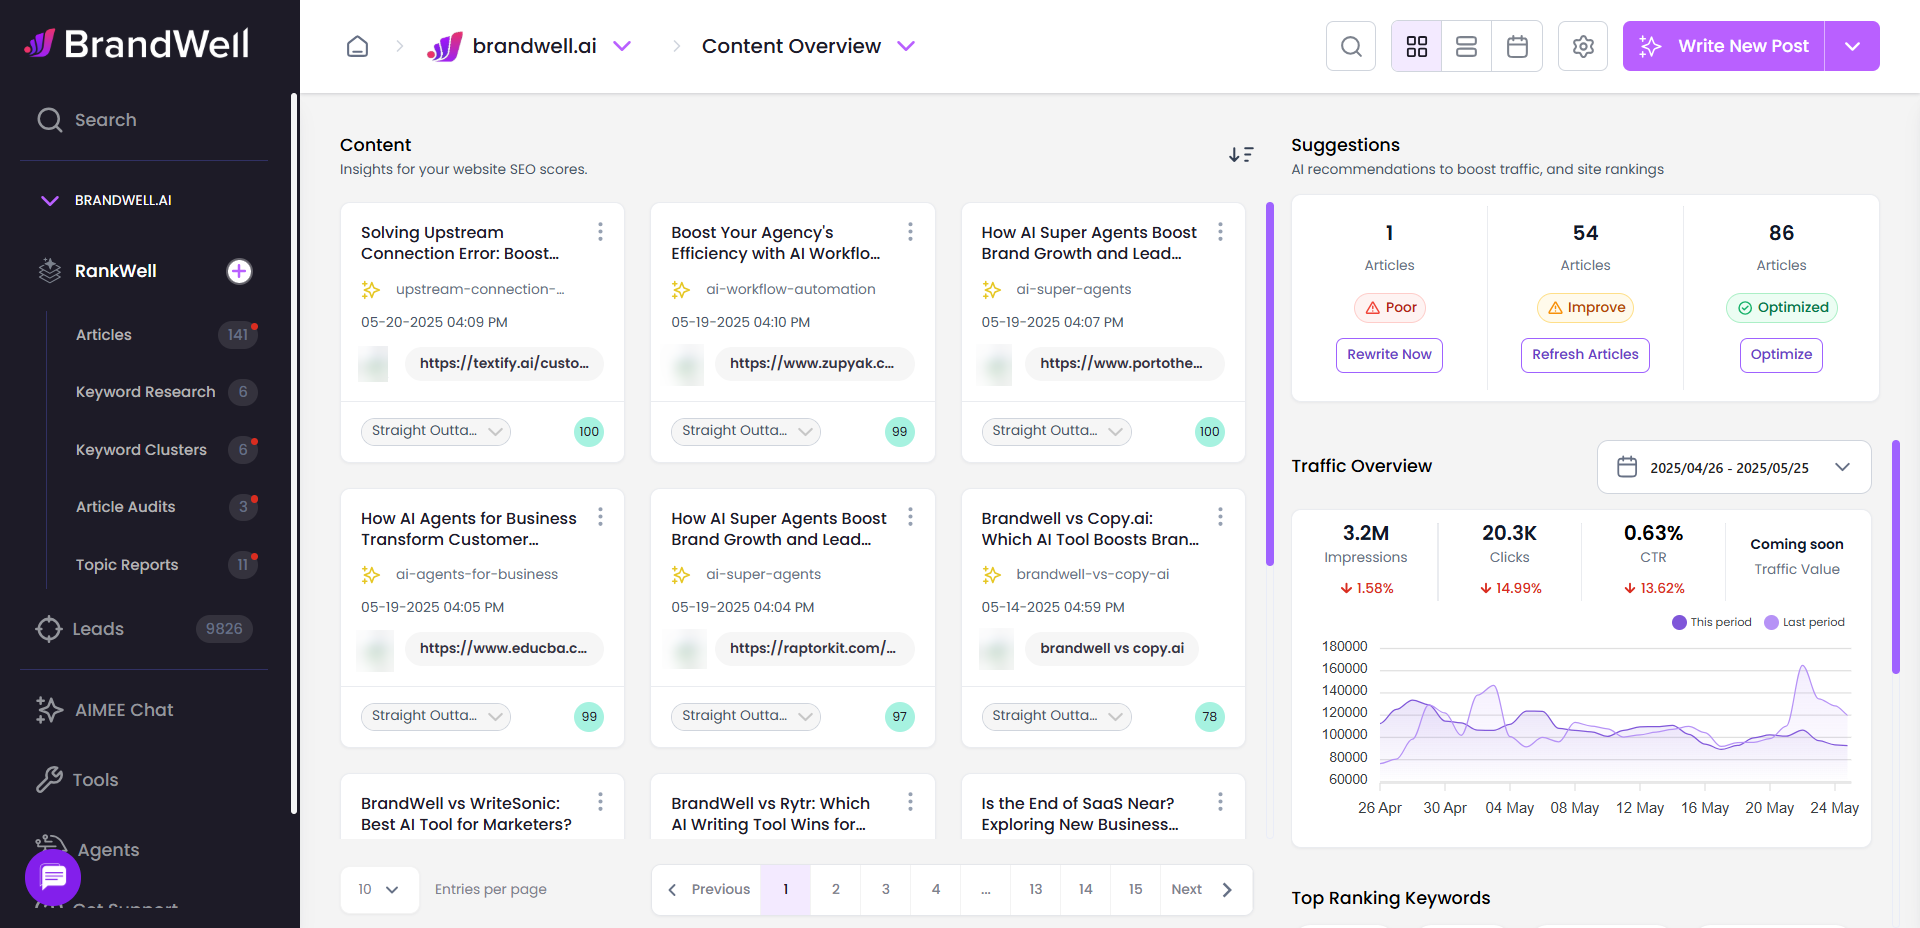
Task: Click the content list vertical scrollbar
Action: pos(1270,384)
